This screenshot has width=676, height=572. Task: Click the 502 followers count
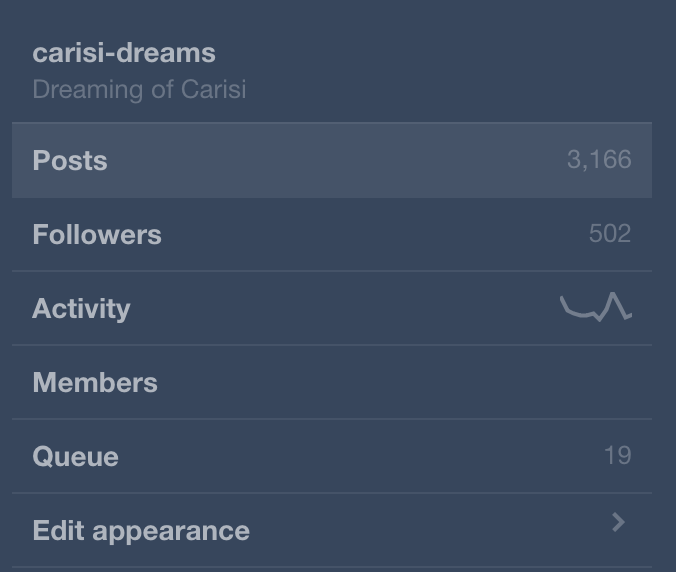pos(610,234)
